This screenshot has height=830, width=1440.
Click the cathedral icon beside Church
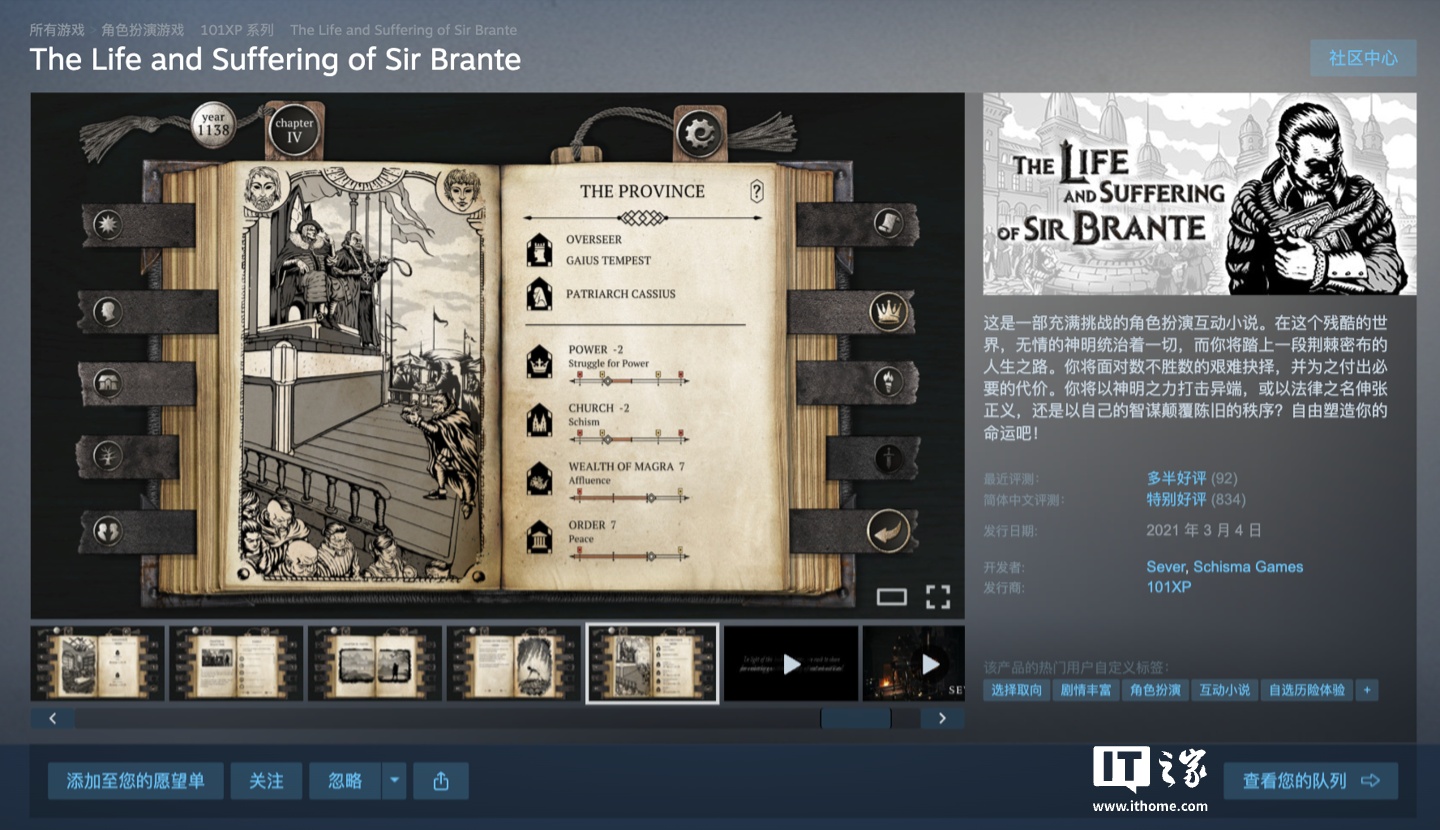coord(540,420)
